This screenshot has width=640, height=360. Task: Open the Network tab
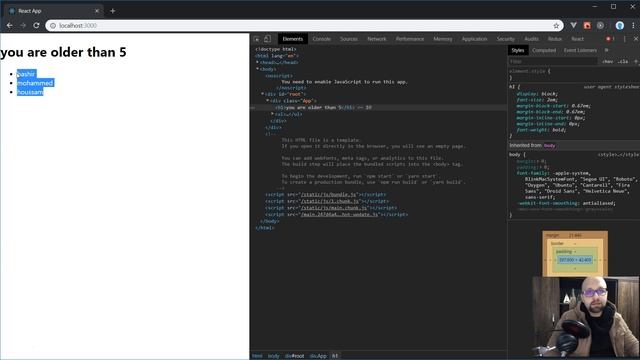(377, 39)
